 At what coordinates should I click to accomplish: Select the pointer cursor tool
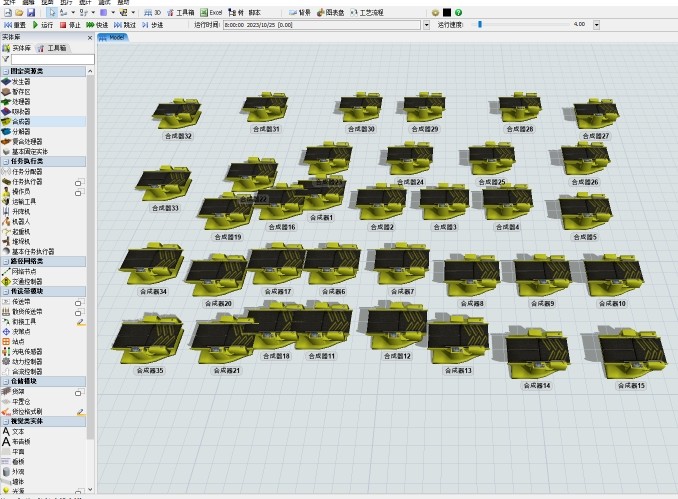(x=52, y=13)
